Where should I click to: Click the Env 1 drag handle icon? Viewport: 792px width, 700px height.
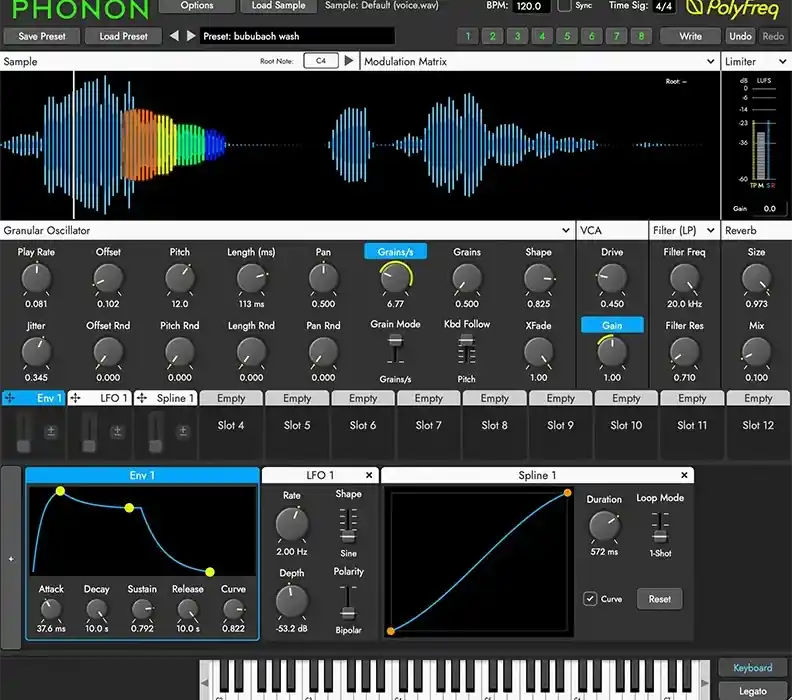(10, 398)
